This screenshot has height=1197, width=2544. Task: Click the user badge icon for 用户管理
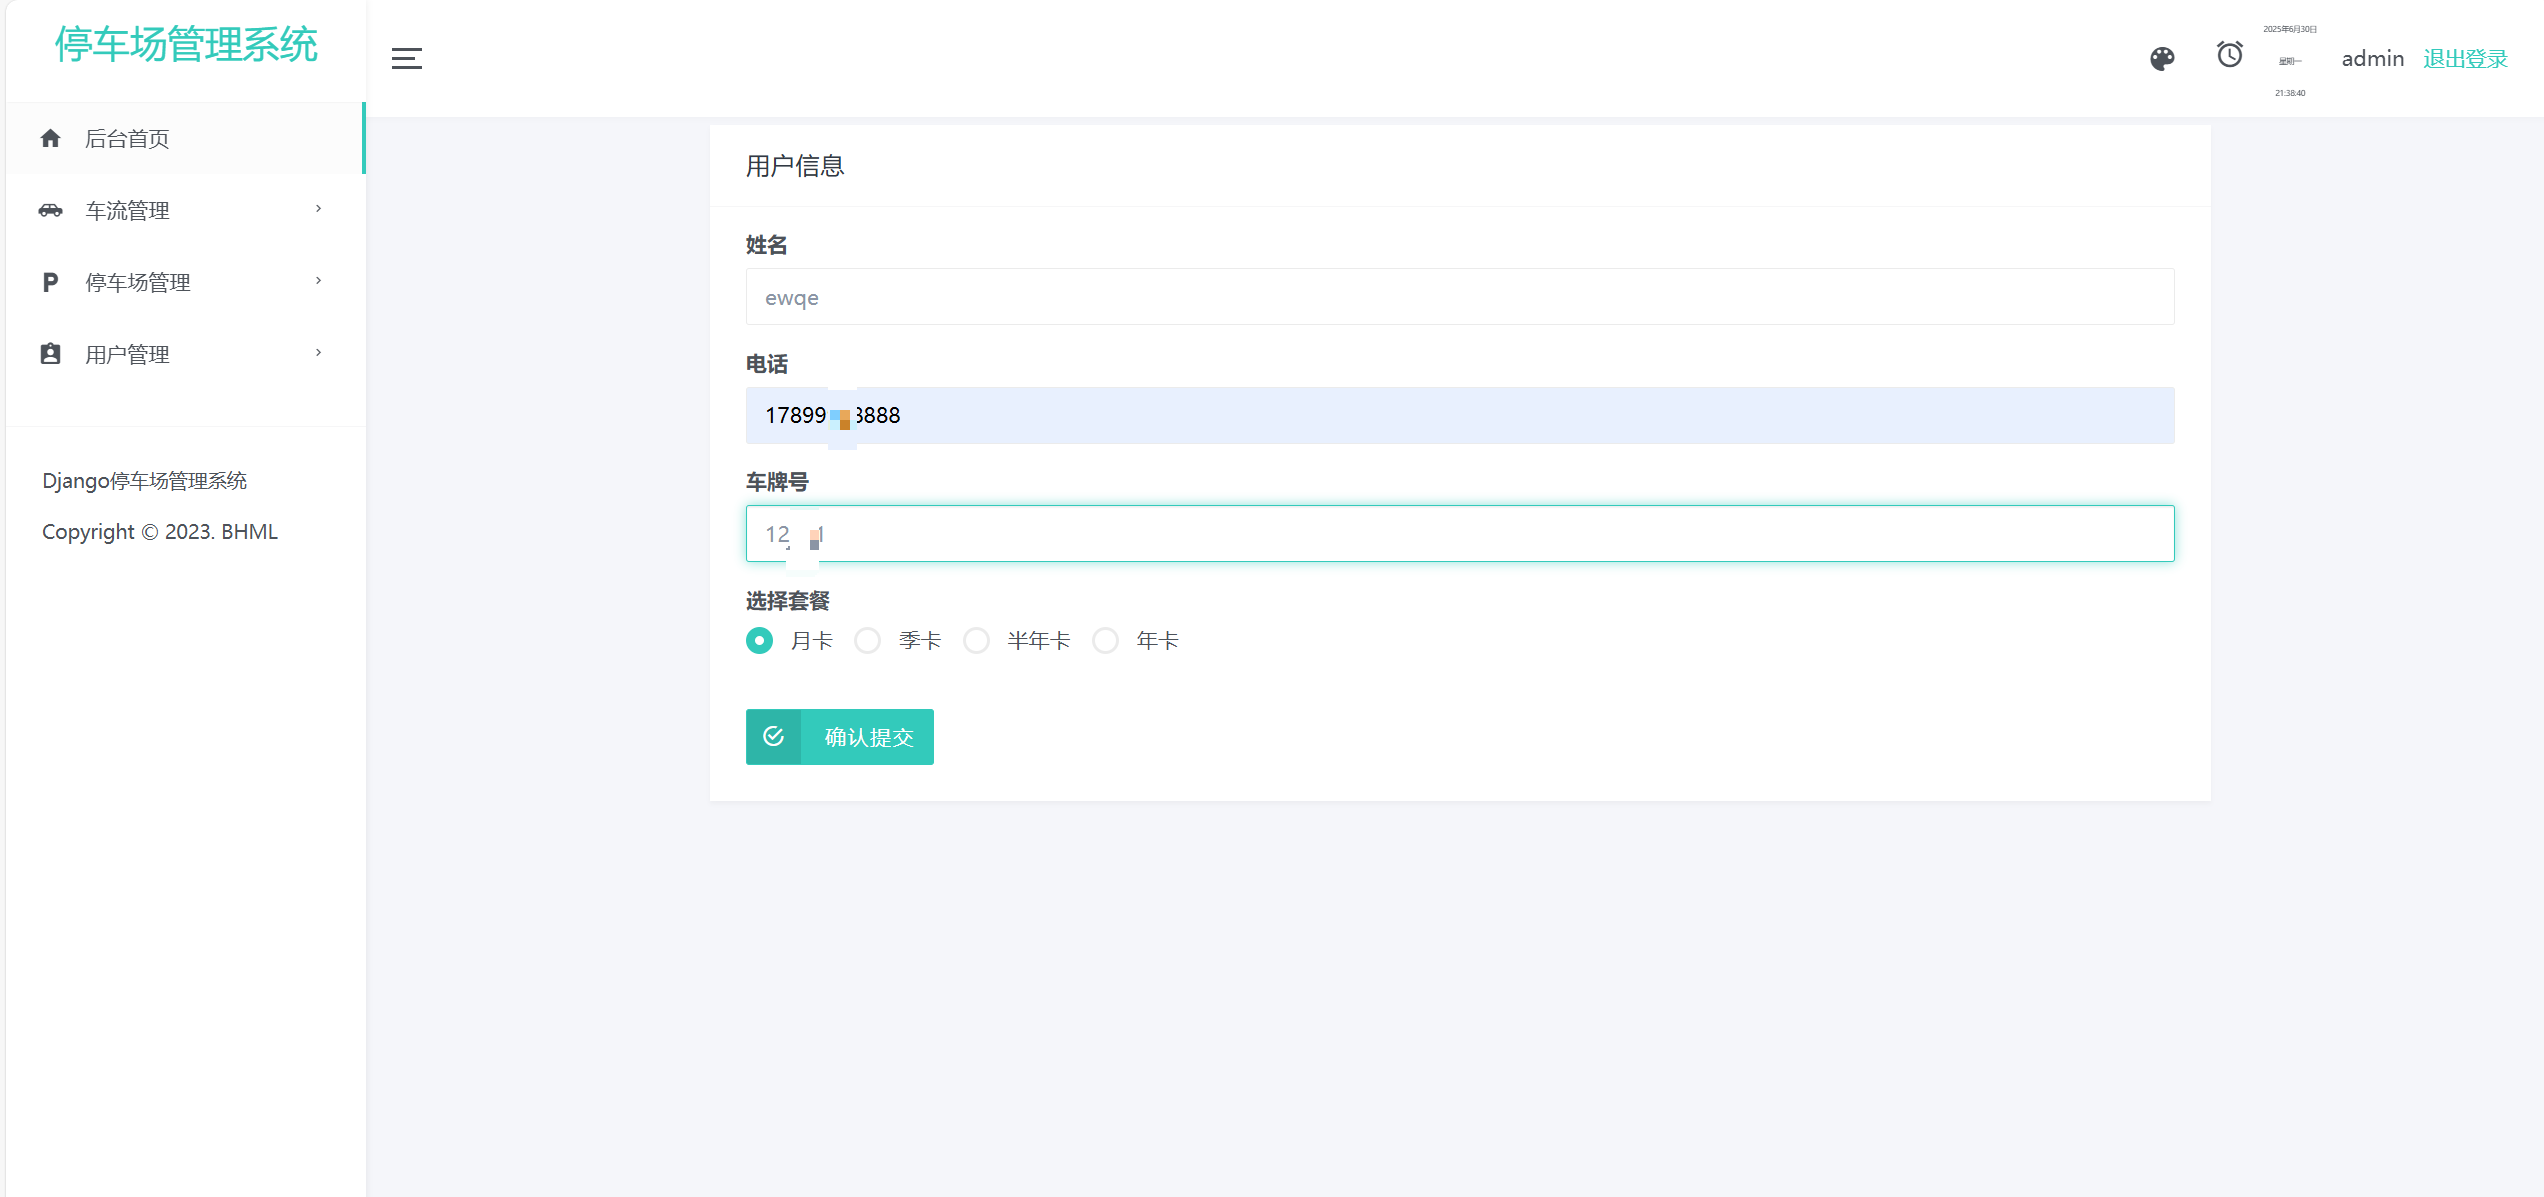click(50, 354)
